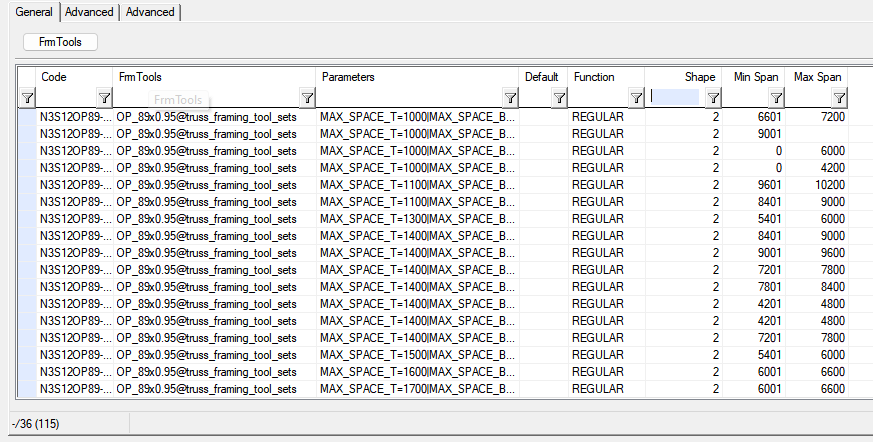
Task: Click into the Parameters filter text box
Action: tap(408, 98)
